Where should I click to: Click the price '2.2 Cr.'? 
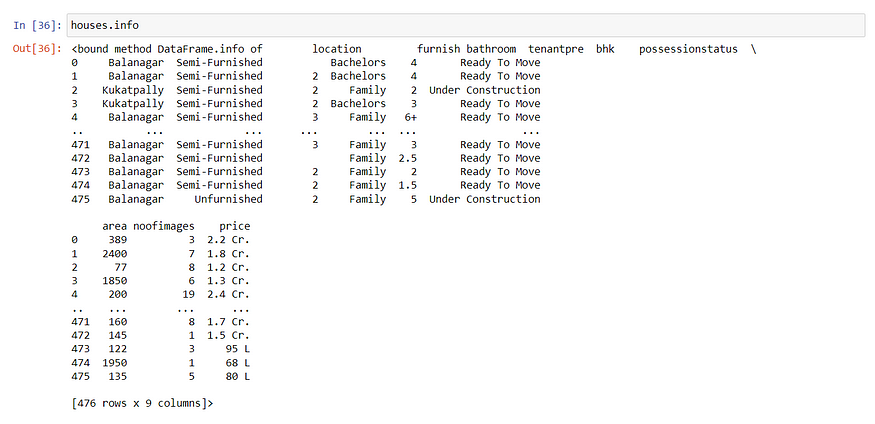[x=228, y=240]
